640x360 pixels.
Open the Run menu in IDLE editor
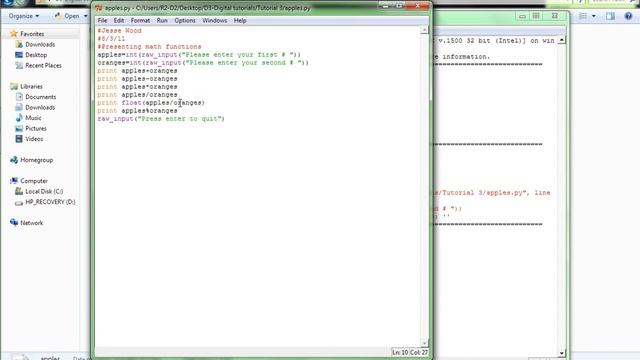tap(162, 20)
